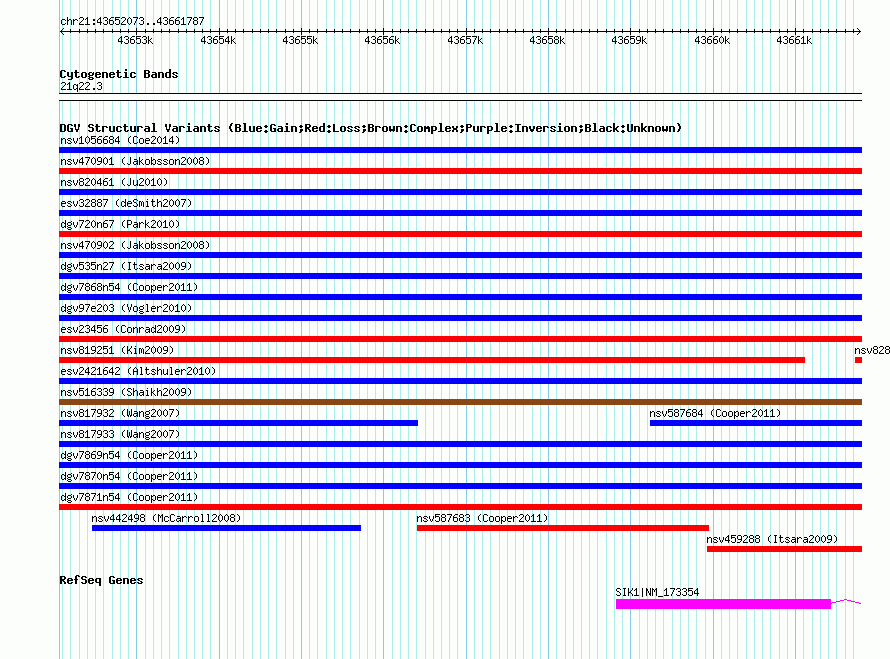Click the RefSeq Genes track title

101,580
